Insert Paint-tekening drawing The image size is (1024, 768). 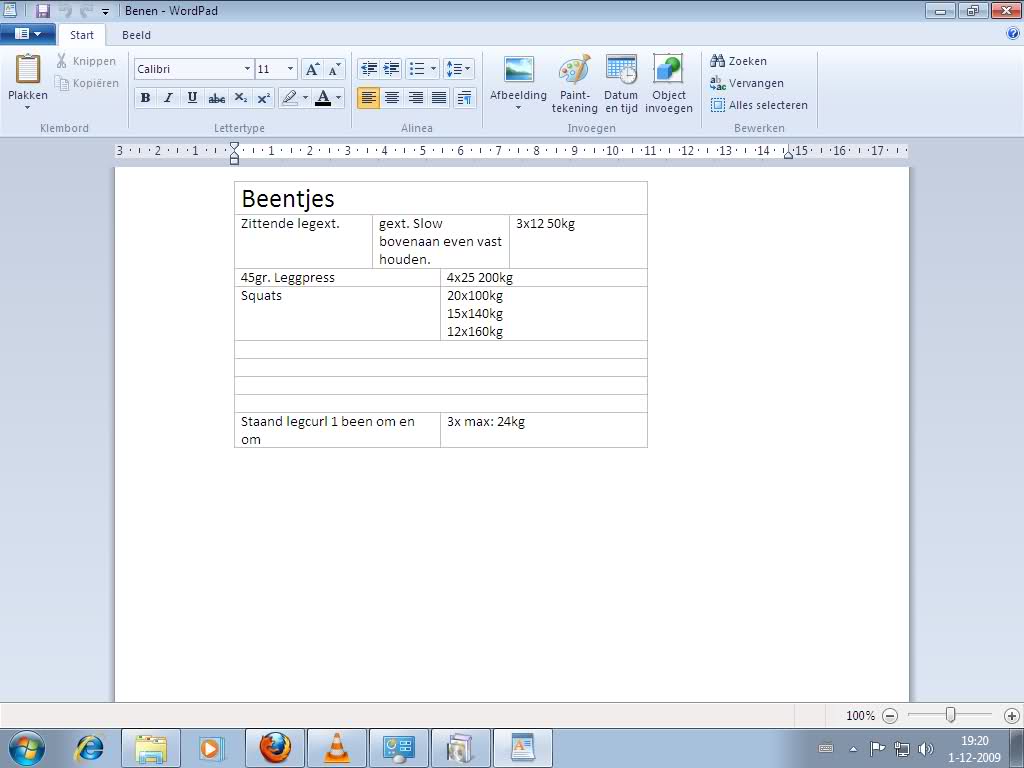click(574, 84)
